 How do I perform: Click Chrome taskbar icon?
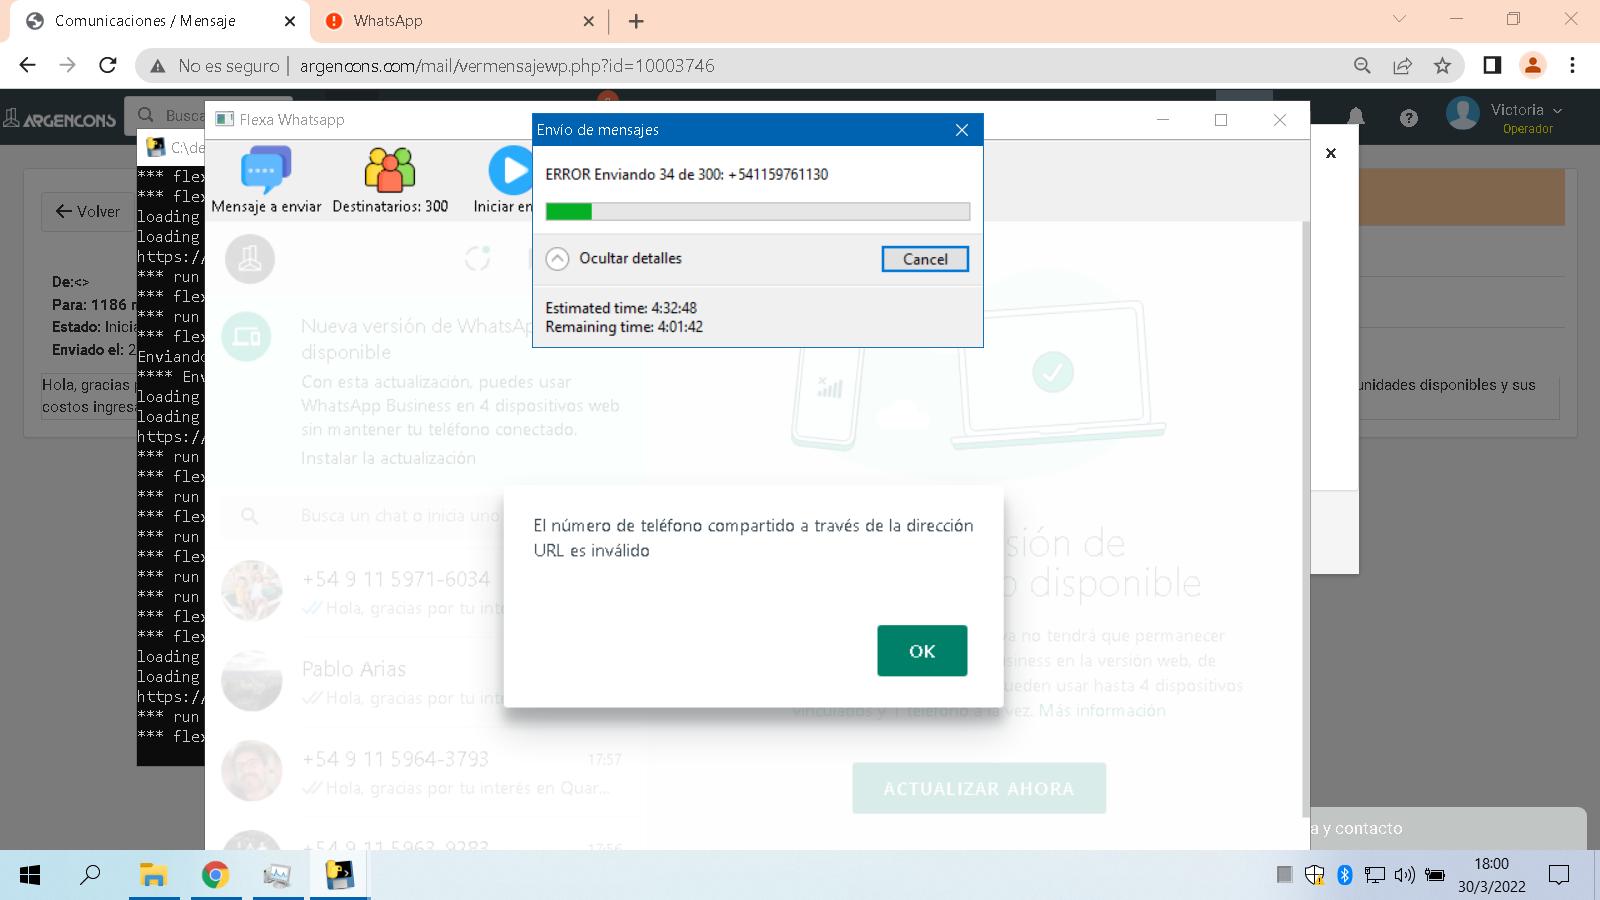click(215, 876)
